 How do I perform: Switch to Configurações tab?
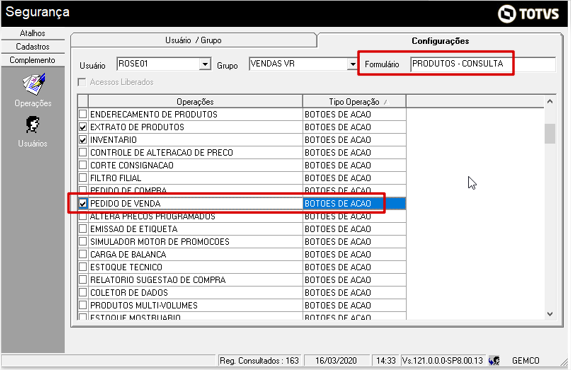[x=440, y=41]
